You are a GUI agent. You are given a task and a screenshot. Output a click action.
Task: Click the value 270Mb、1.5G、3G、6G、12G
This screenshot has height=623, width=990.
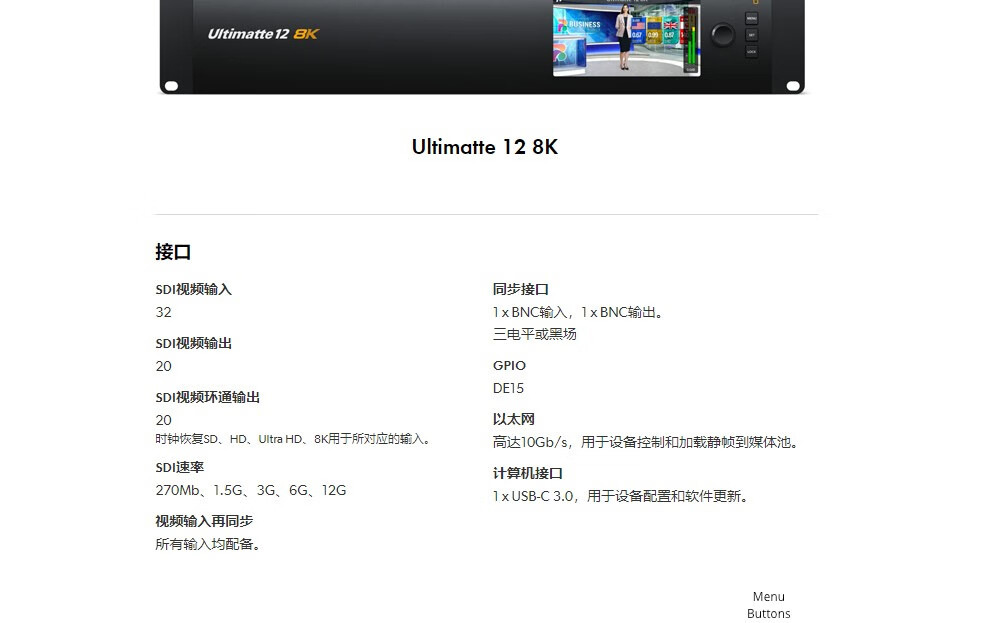pyautogui.click(x=251, y=490)
